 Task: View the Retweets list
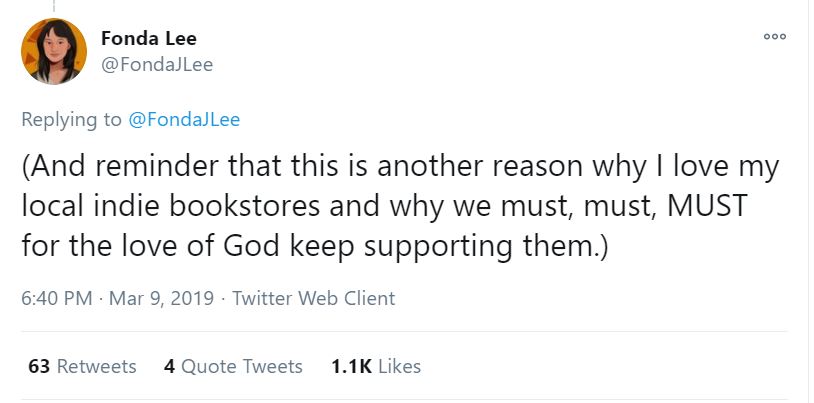(x=96, y=367)
